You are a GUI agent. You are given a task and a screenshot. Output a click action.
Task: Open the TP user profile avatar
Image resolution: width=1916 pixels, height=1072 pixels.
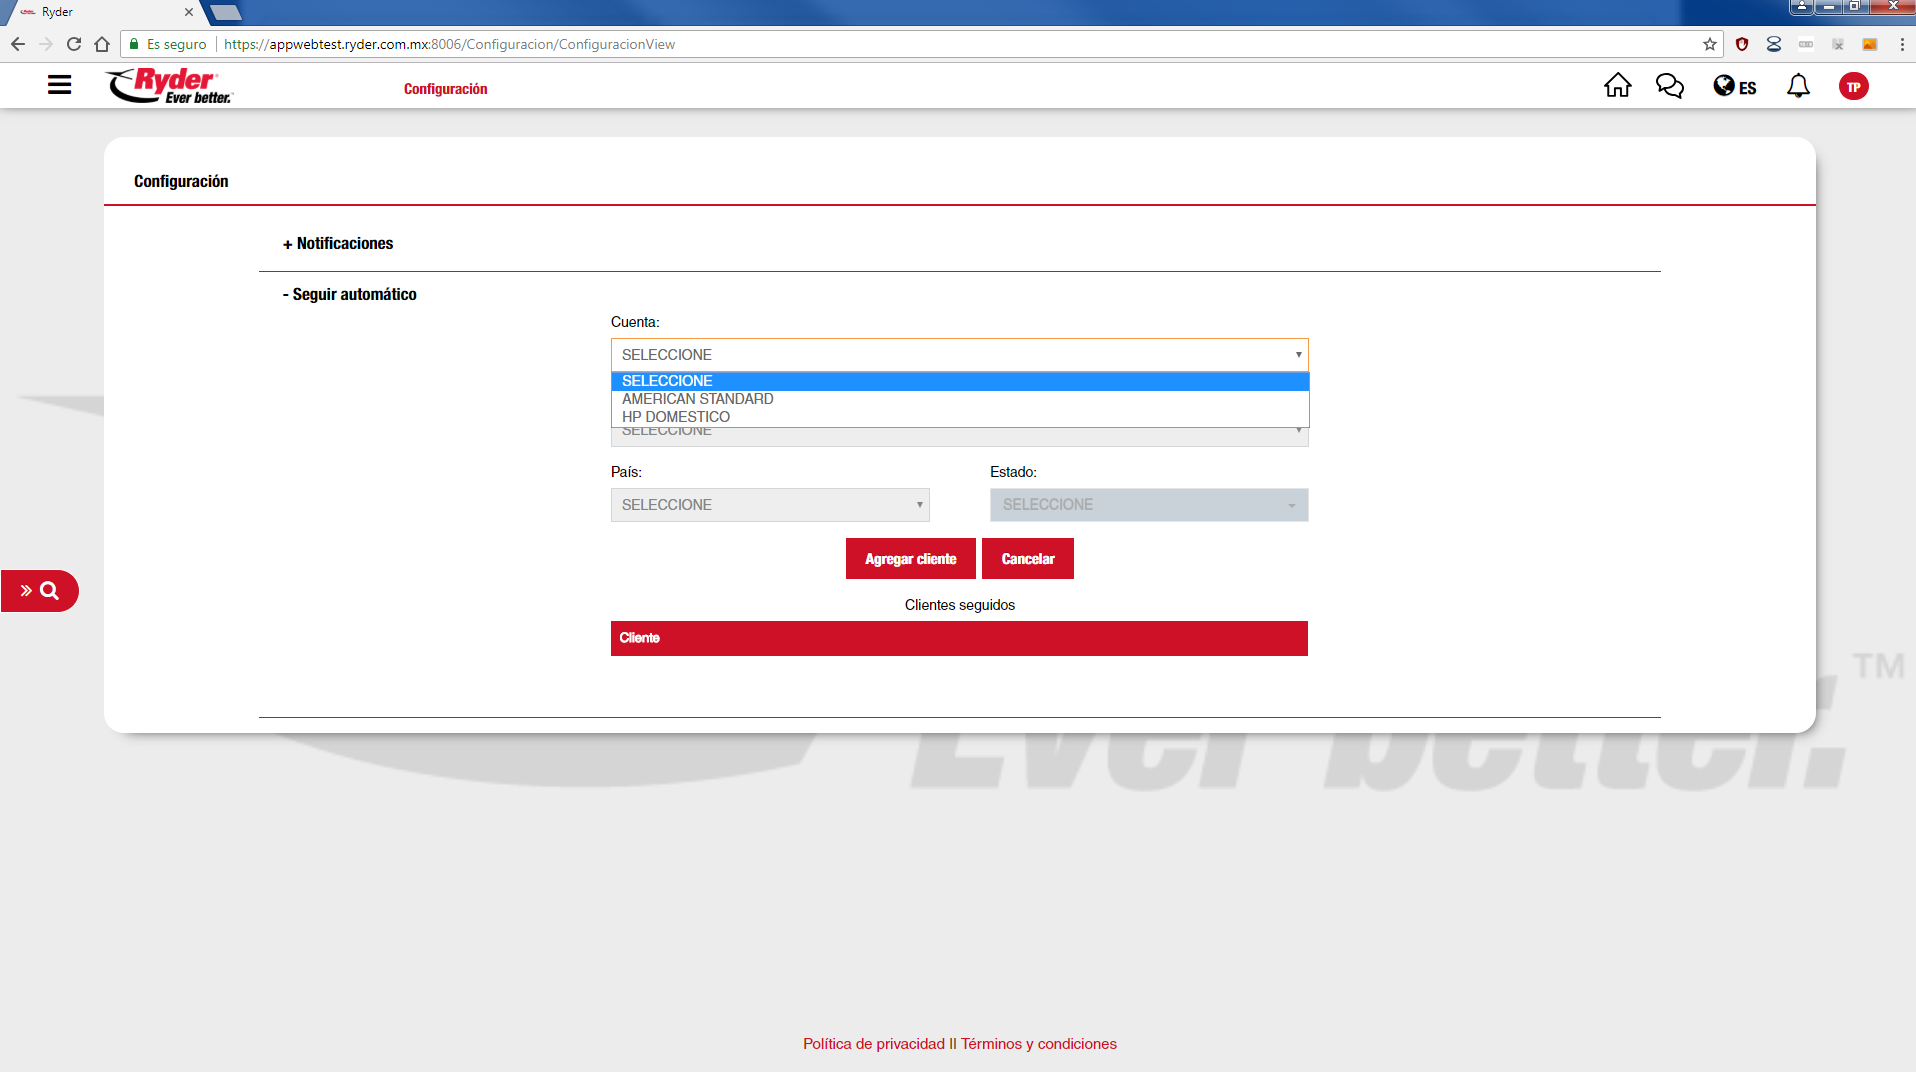[x=1853, y=87]
